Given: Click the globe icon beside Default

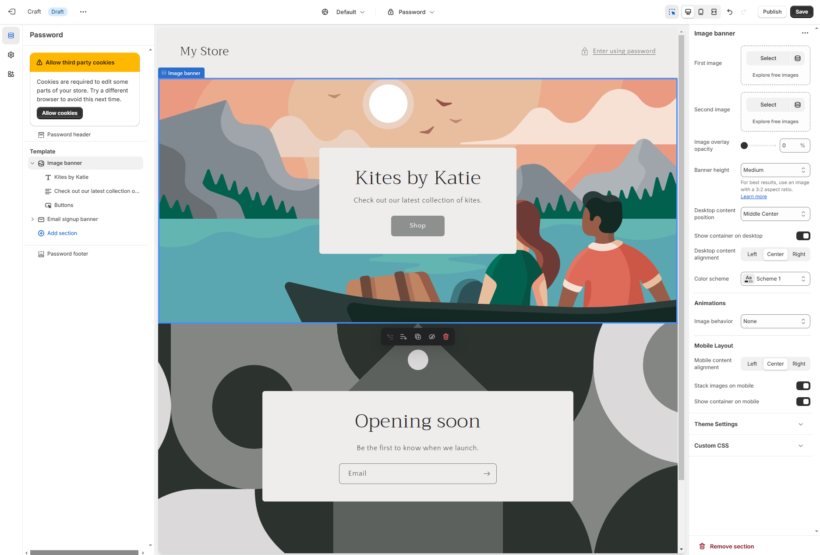Looking at the screenshot, I should [x=325, y=12].
